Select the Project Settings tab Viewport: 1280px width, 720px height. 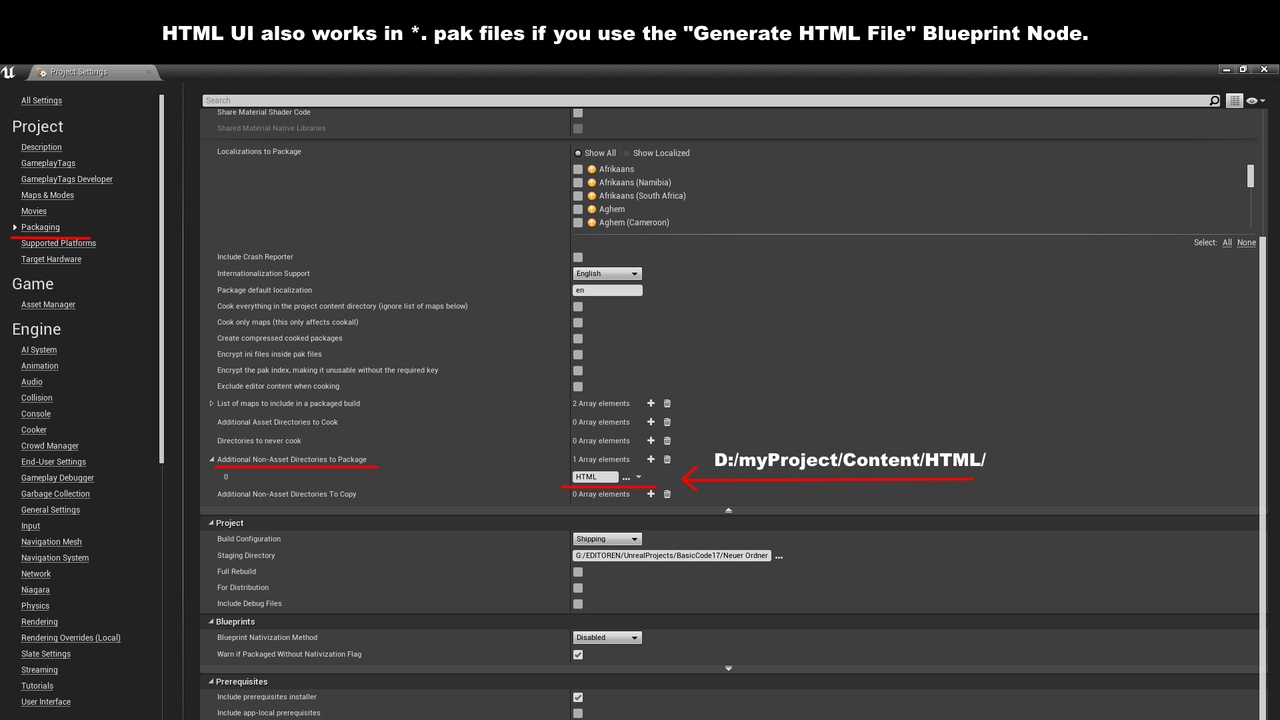coord(79,72)
